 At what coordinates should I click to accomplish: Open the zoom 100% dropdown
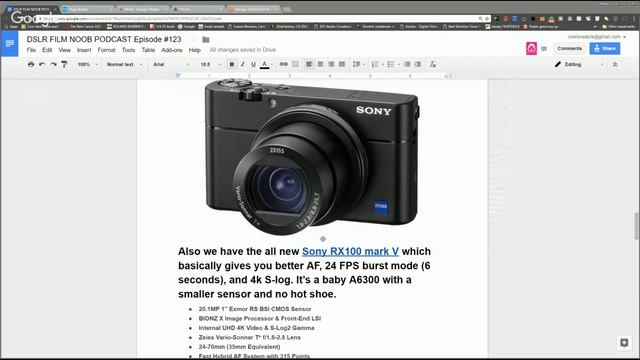88,64
